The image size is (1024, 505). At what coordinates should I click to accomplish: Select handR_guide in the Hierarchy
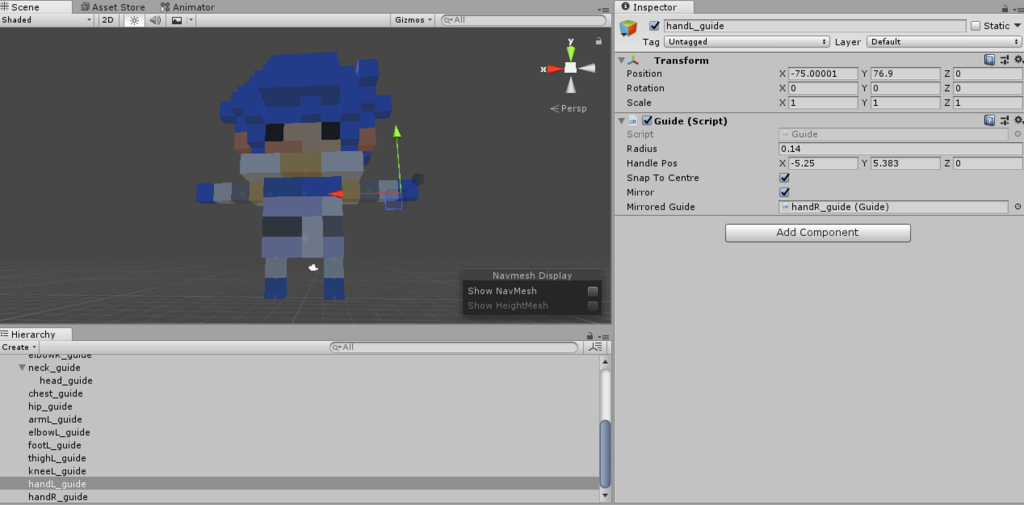tap(57, 497)
